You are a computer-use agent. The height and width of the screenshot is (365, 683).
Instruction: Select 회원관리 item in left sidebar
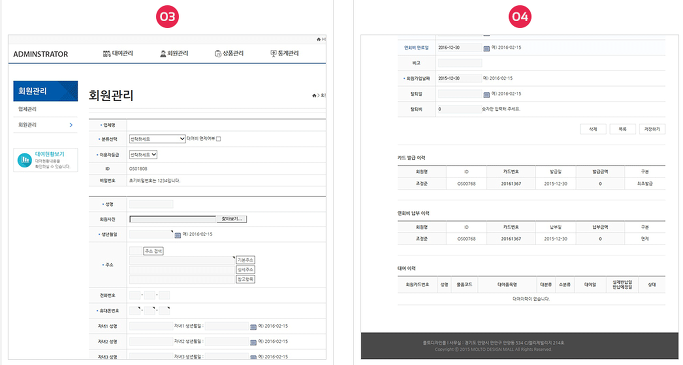(x=27, y=125)
